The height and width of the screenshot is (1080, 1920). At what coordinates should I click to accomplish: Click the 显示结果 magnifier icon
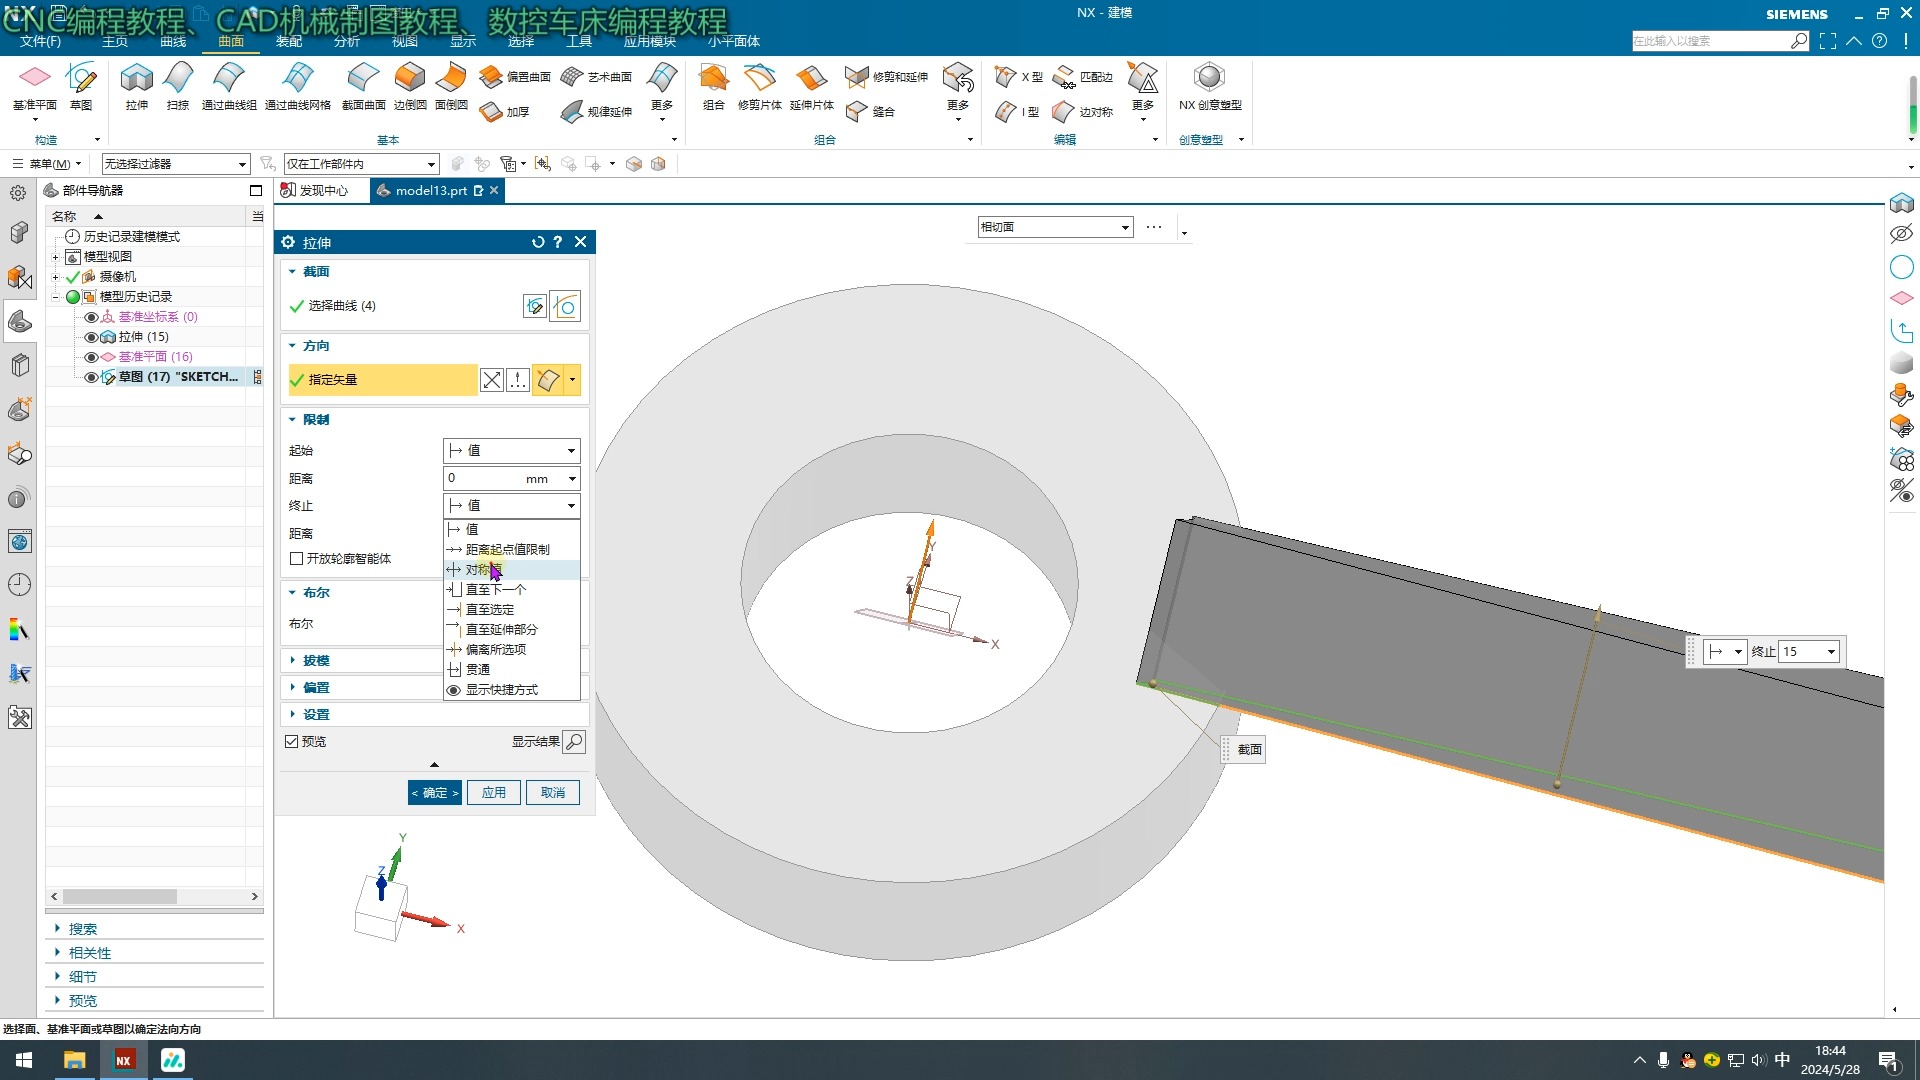pyautogui.click(x=574, y=742)
